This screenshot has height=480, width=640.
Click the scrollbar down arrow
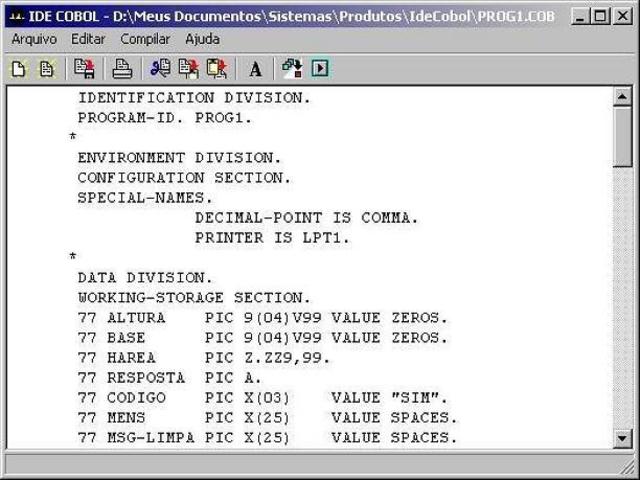tap(622, 438)
